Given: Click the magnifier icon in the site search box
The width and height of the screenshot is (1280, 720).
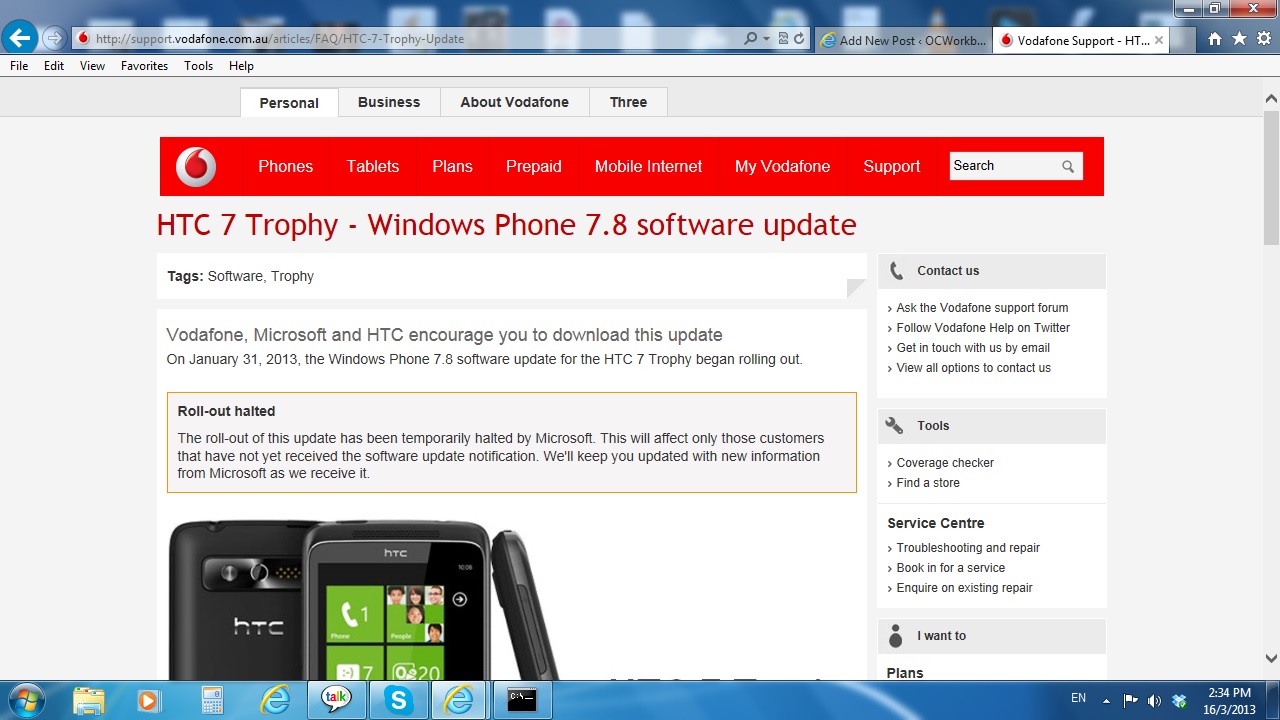Looking at the screenshot, I should (x=1068, y=167).
